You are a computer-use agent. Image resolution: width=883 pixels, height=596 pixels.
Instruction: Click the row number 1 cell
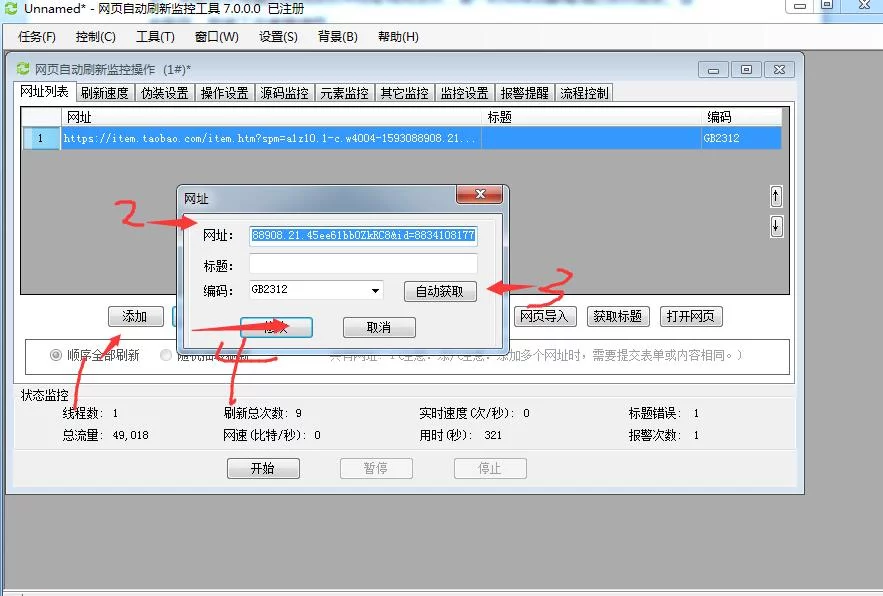tap(41, 138)
